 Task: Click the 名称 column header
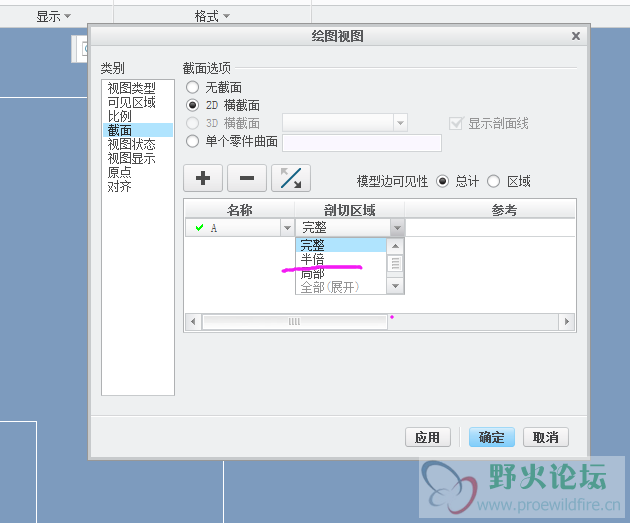pyautogui.click(x=239, y=210)
